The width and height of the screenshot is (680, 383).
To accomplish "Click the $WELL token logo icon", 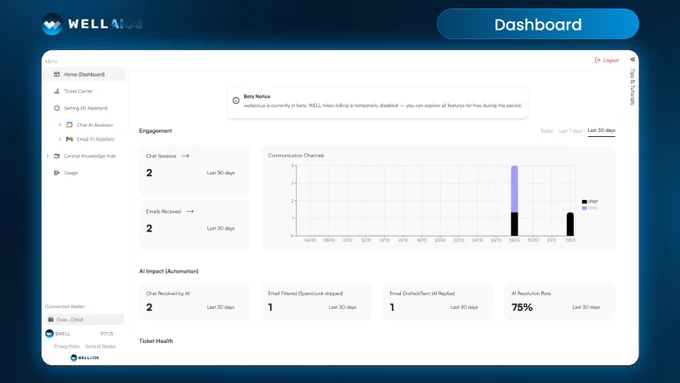I will [x=49, y=334].
